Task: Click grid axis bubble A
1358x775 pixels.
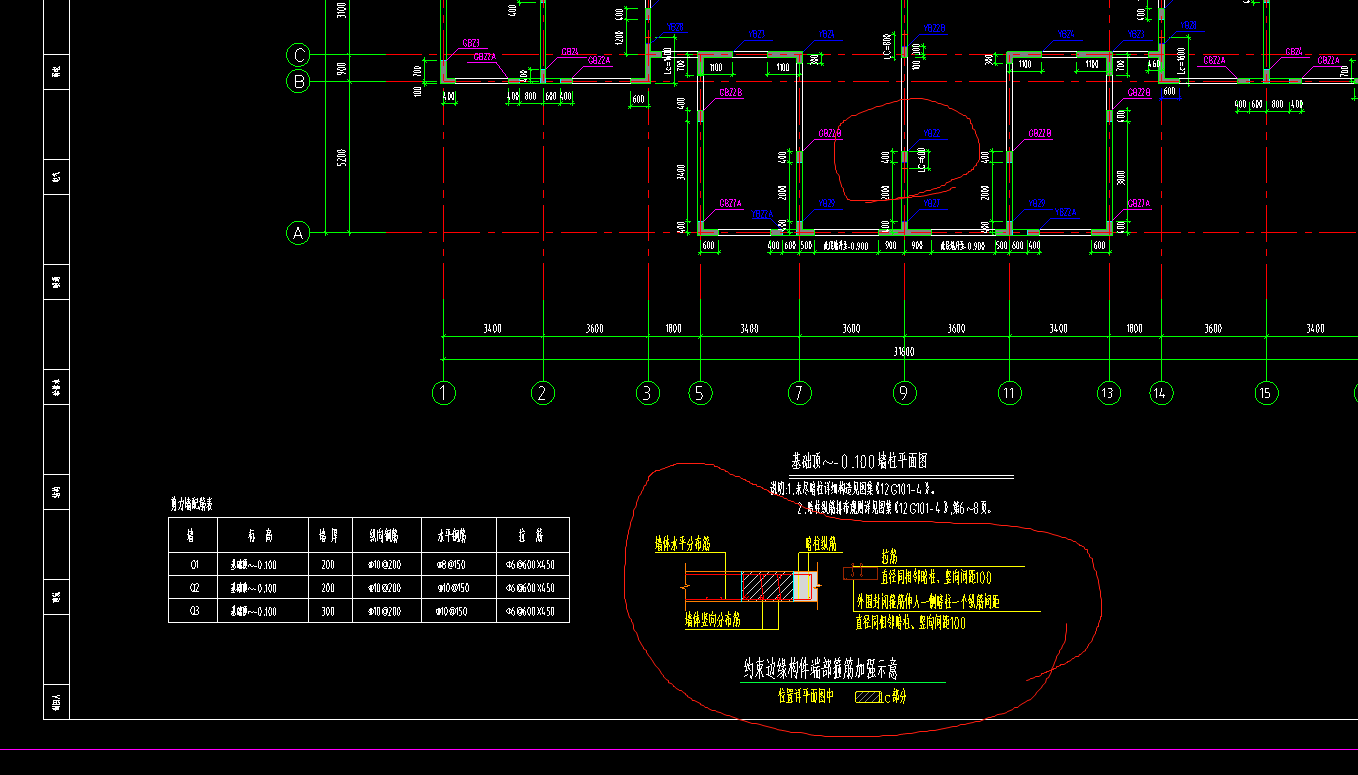Action: pos(298,233)
